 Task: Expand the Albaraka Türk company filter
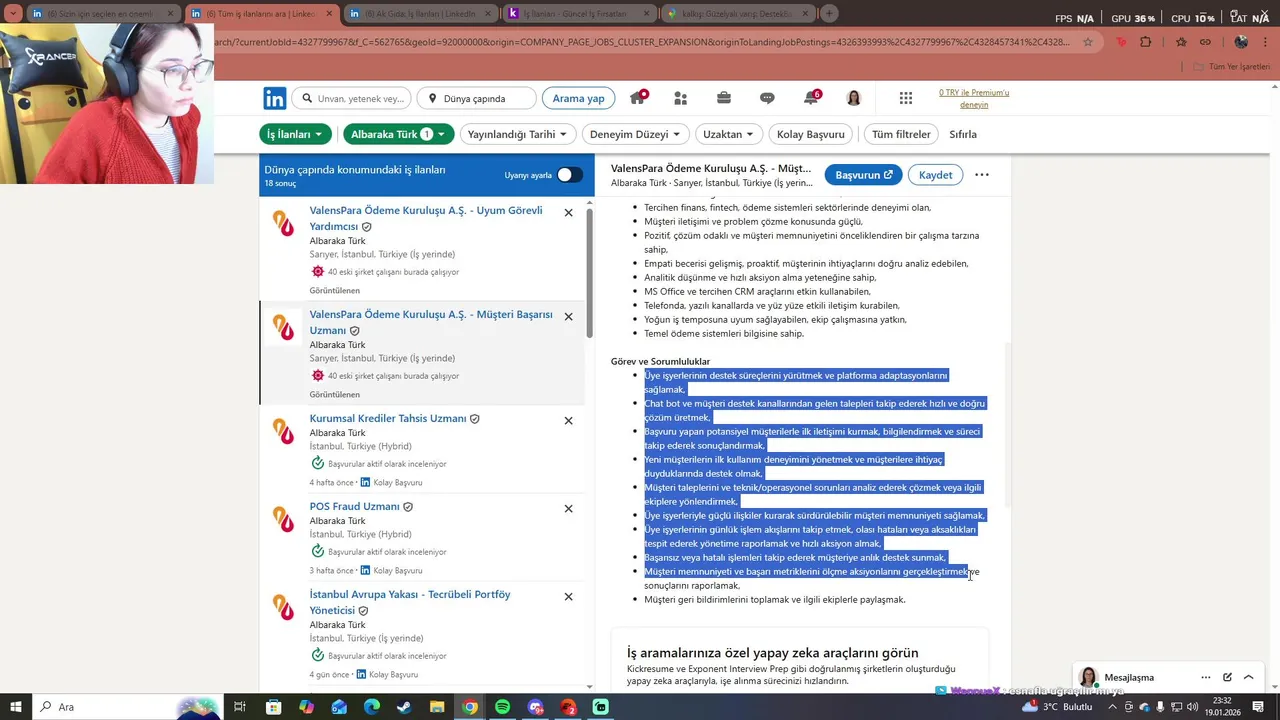click(x=398, y=134)
